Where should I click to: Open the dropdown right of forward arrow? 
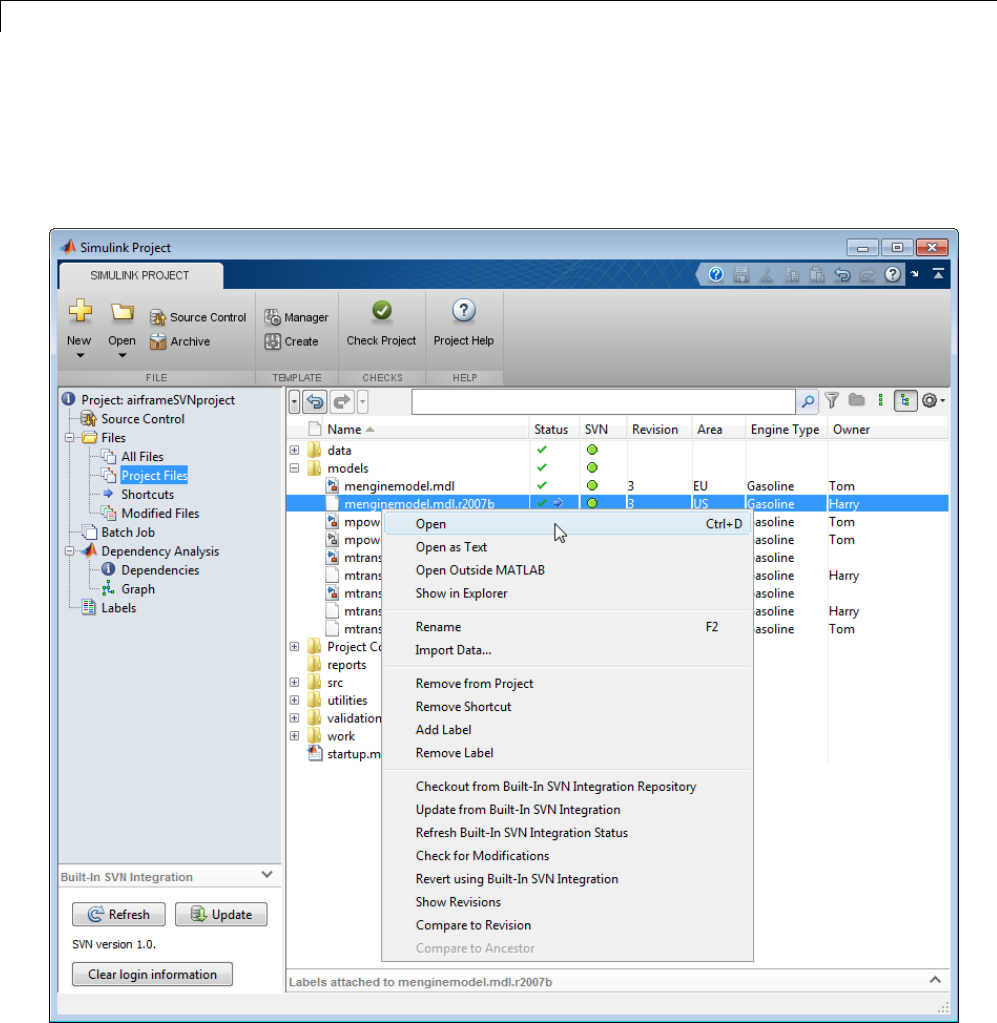coord(363,402)
